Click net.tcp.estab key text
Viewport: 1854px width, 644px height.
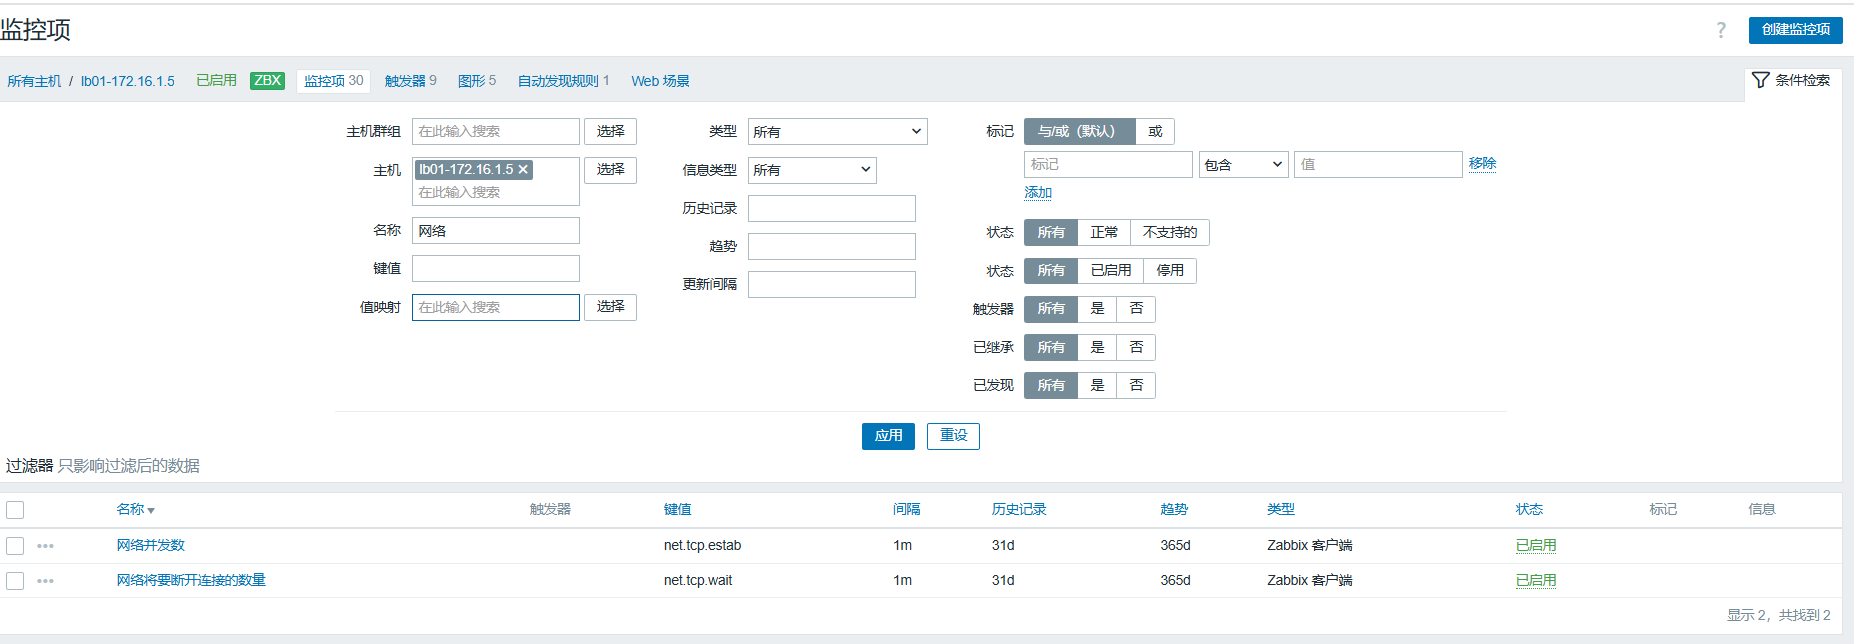pos(702,546)
